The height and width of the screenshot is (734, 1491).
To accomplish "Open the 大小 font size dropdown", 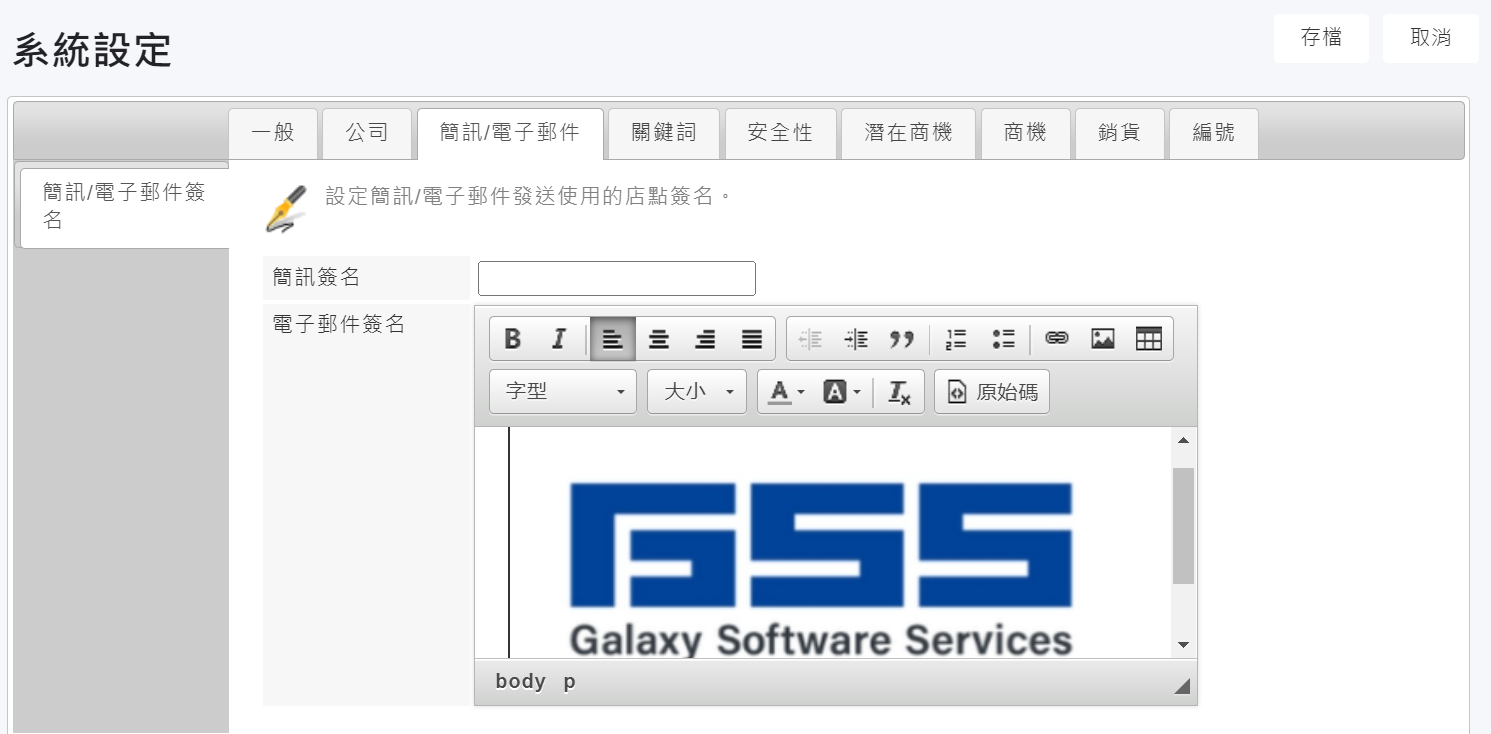I will pyautogui.click(x=697, y=392).
